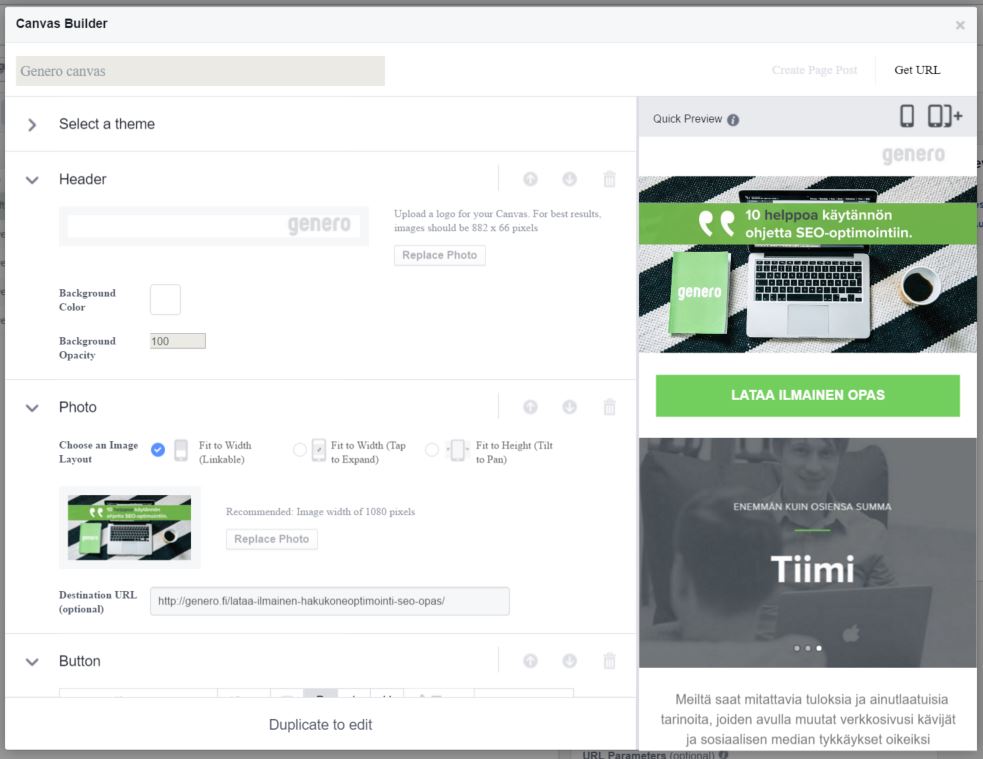This screenshot has height=759, width=983.
Task: Delete the Button section
Action: 609,661
